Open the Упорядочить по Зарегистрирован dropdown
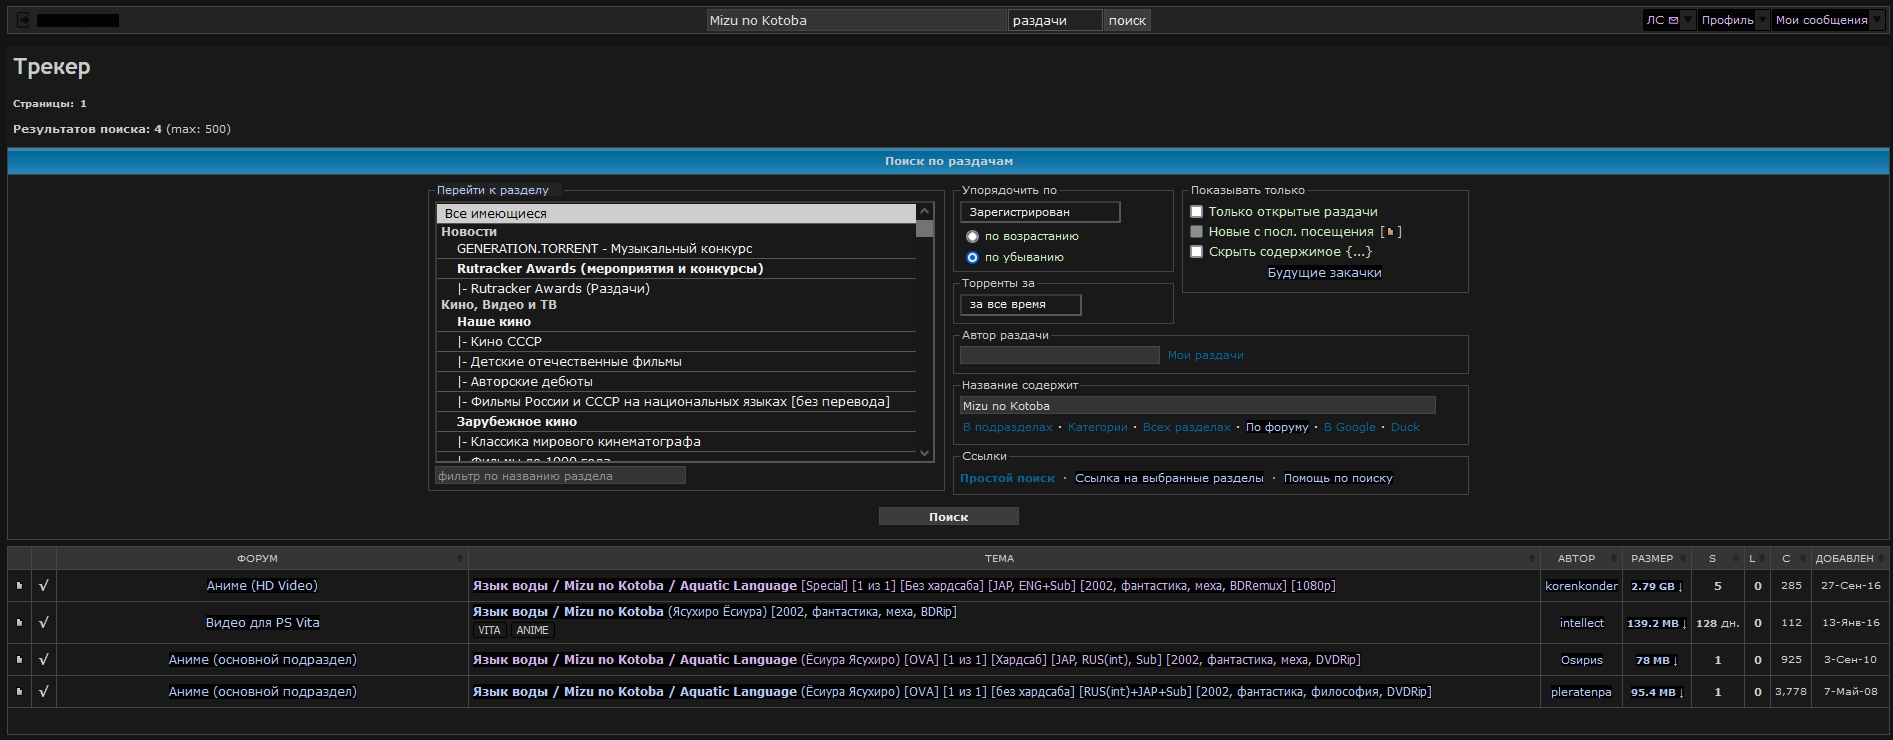 1040,212
